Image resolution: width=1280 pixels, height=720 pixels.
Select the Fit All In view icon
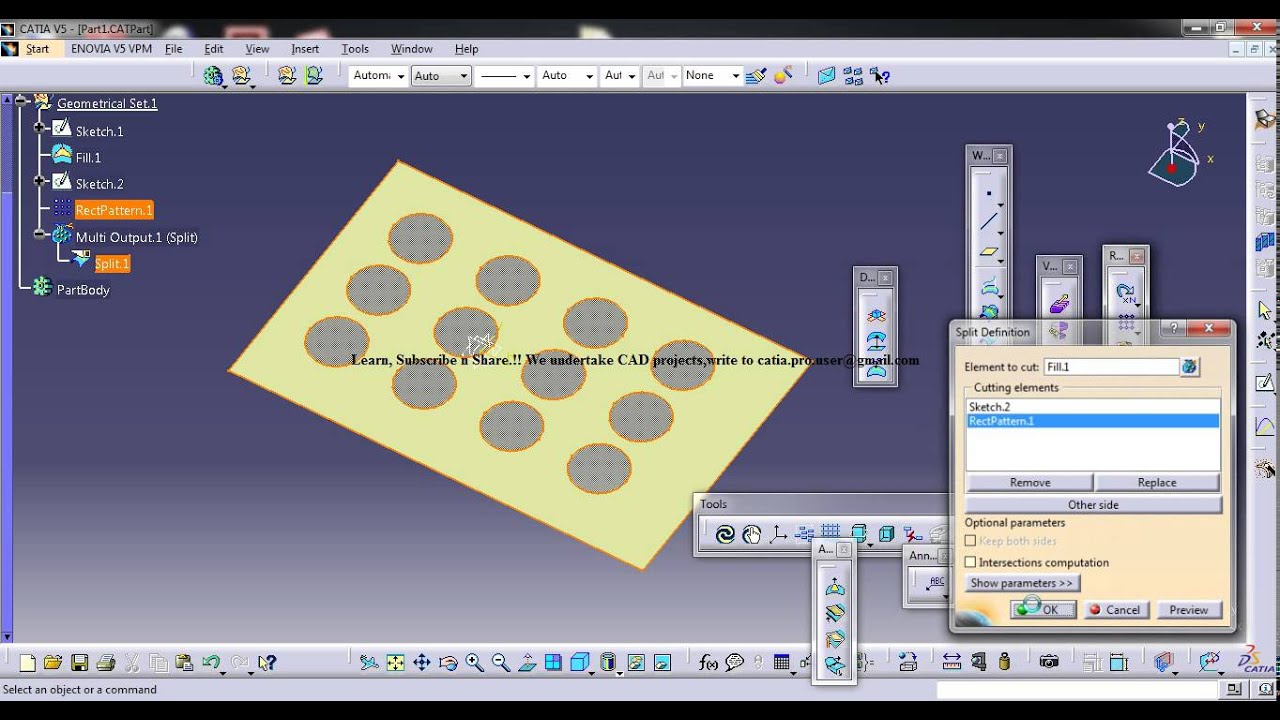point(396,662)
